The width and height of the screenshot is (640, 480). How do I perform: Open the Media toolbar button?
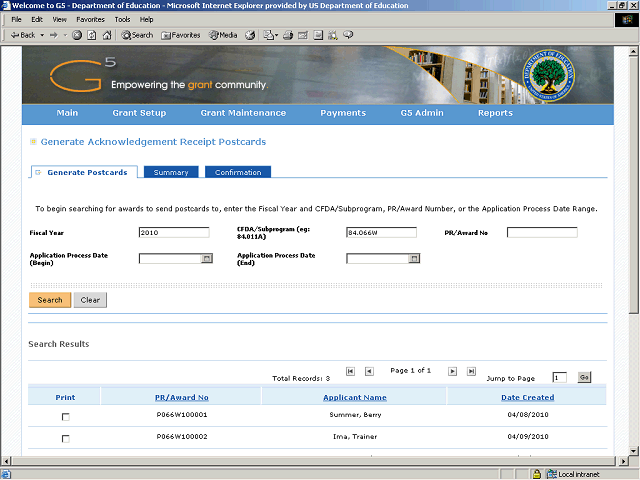pyautogui.click(x=223, y=36)
